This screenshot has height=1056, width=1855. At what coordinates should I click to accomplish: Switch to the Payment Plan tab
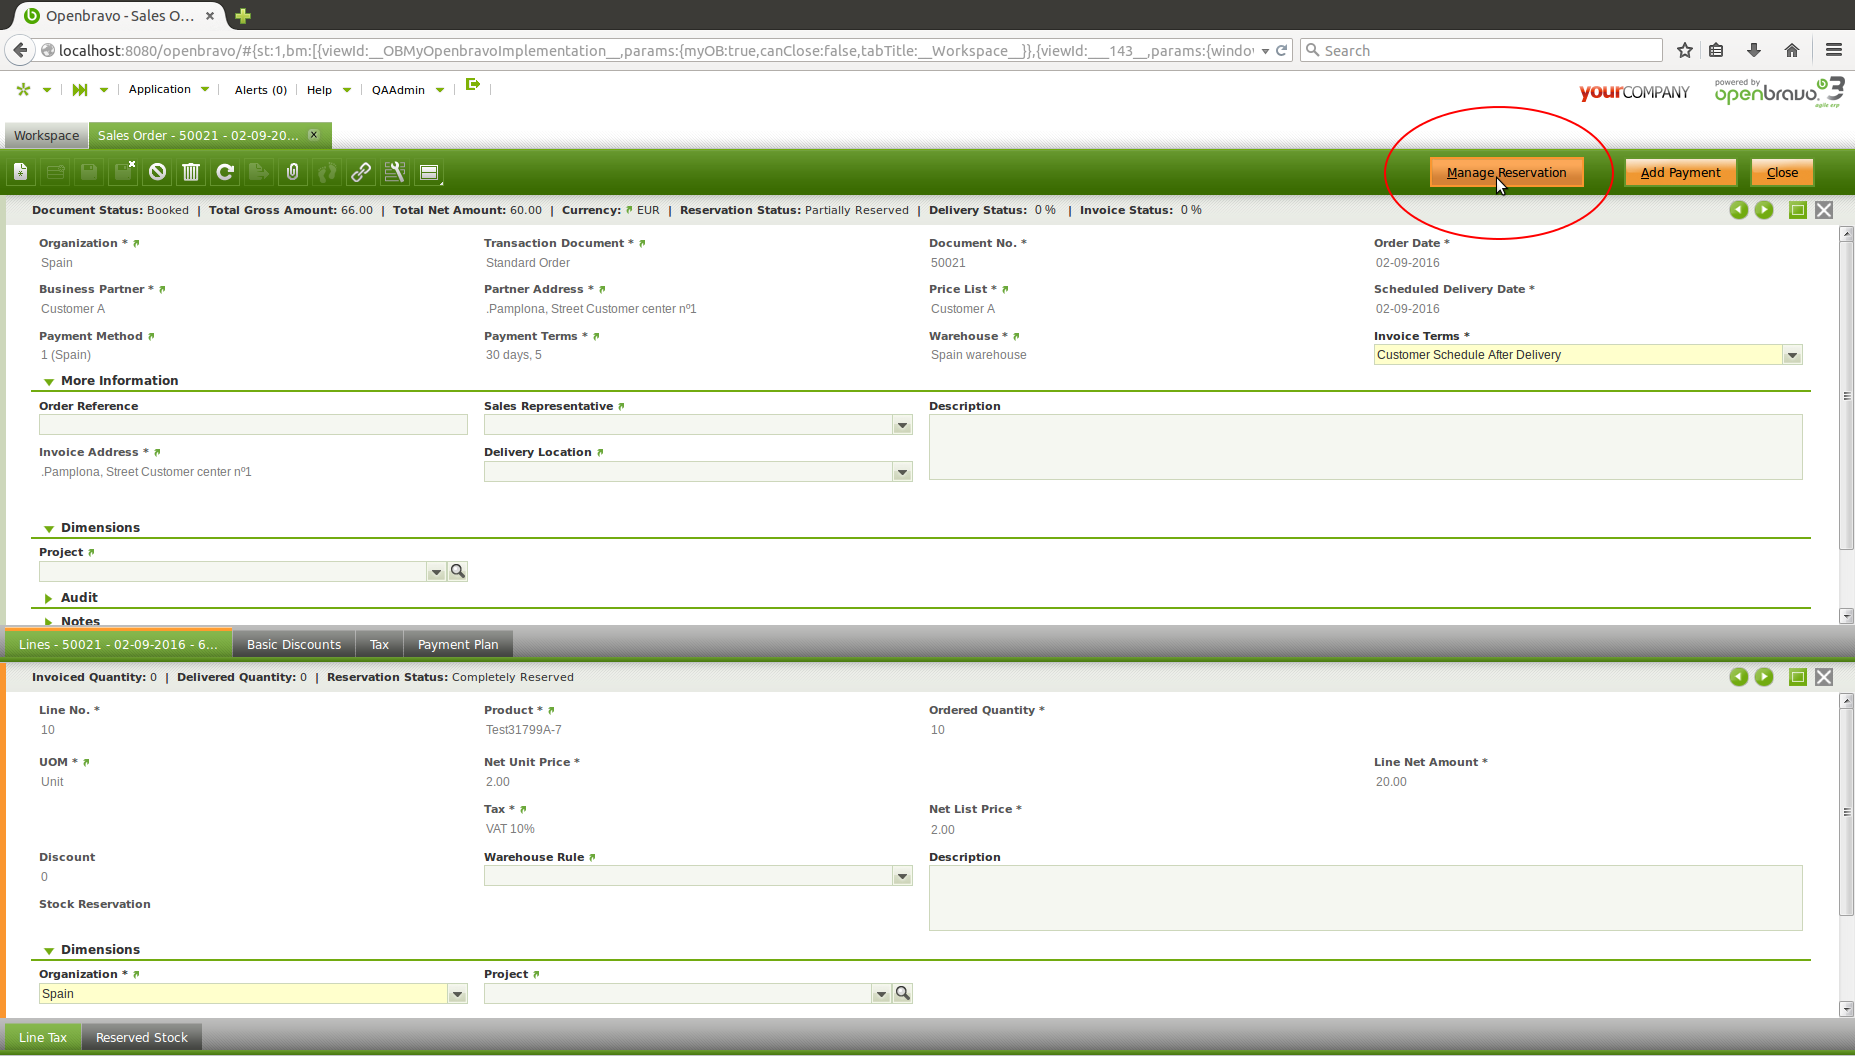[x=457, y=645]
